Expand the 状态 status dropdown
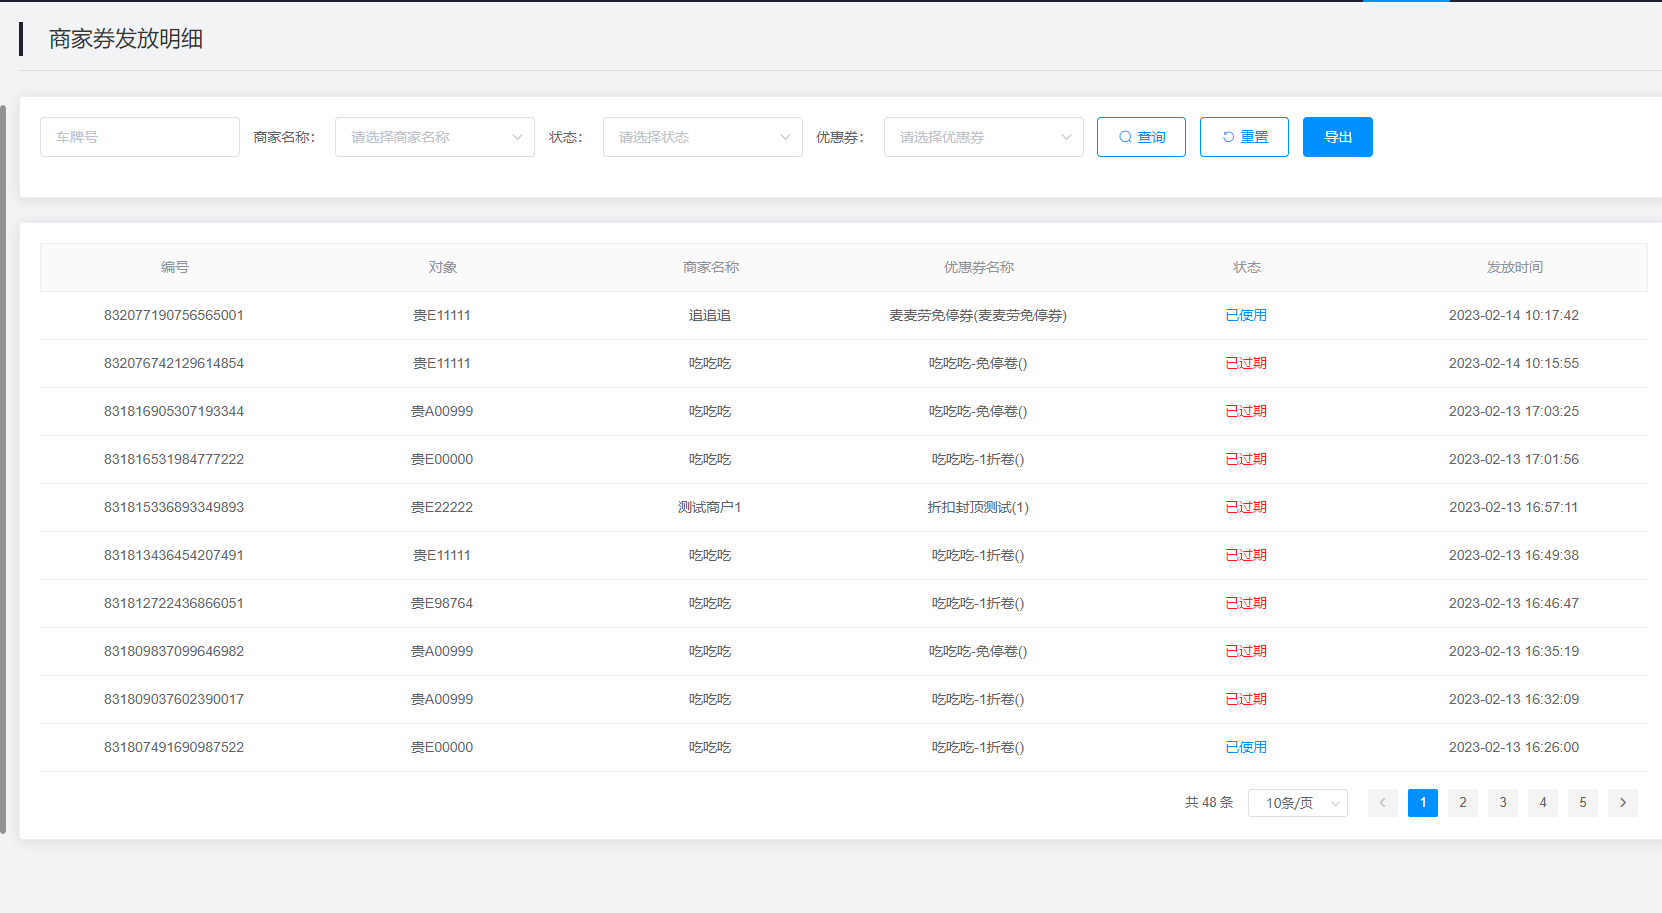Viewport: 1662px width, 913px height. [702, 137]
